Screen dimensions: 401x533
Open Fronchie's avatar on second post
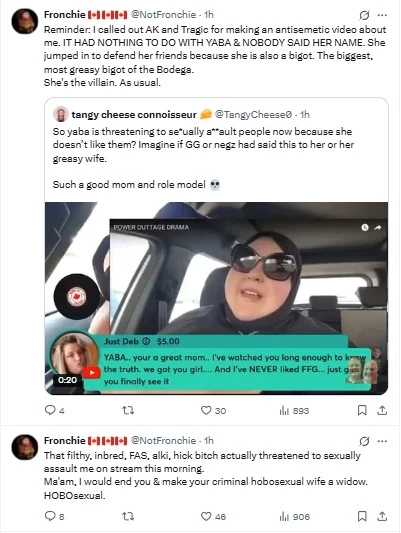click(25, 447)
